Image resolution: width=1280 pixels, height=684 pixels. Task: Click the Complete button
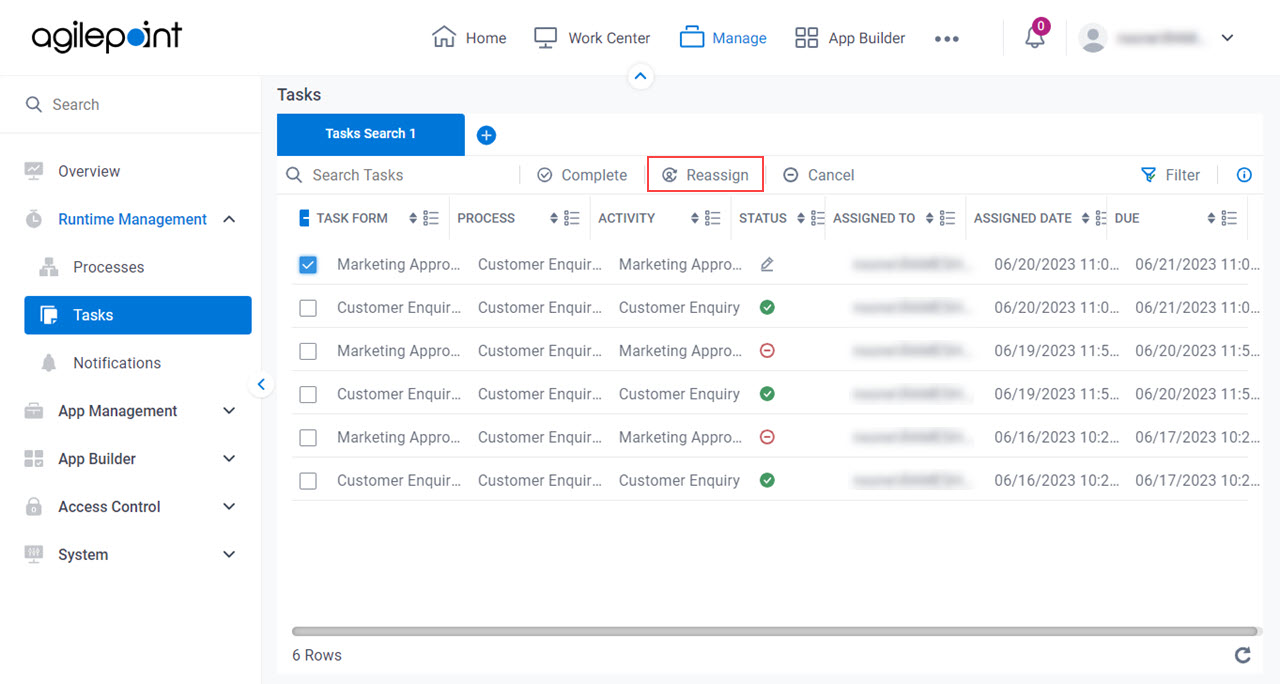pyautogui.click(x=582, y=175)
